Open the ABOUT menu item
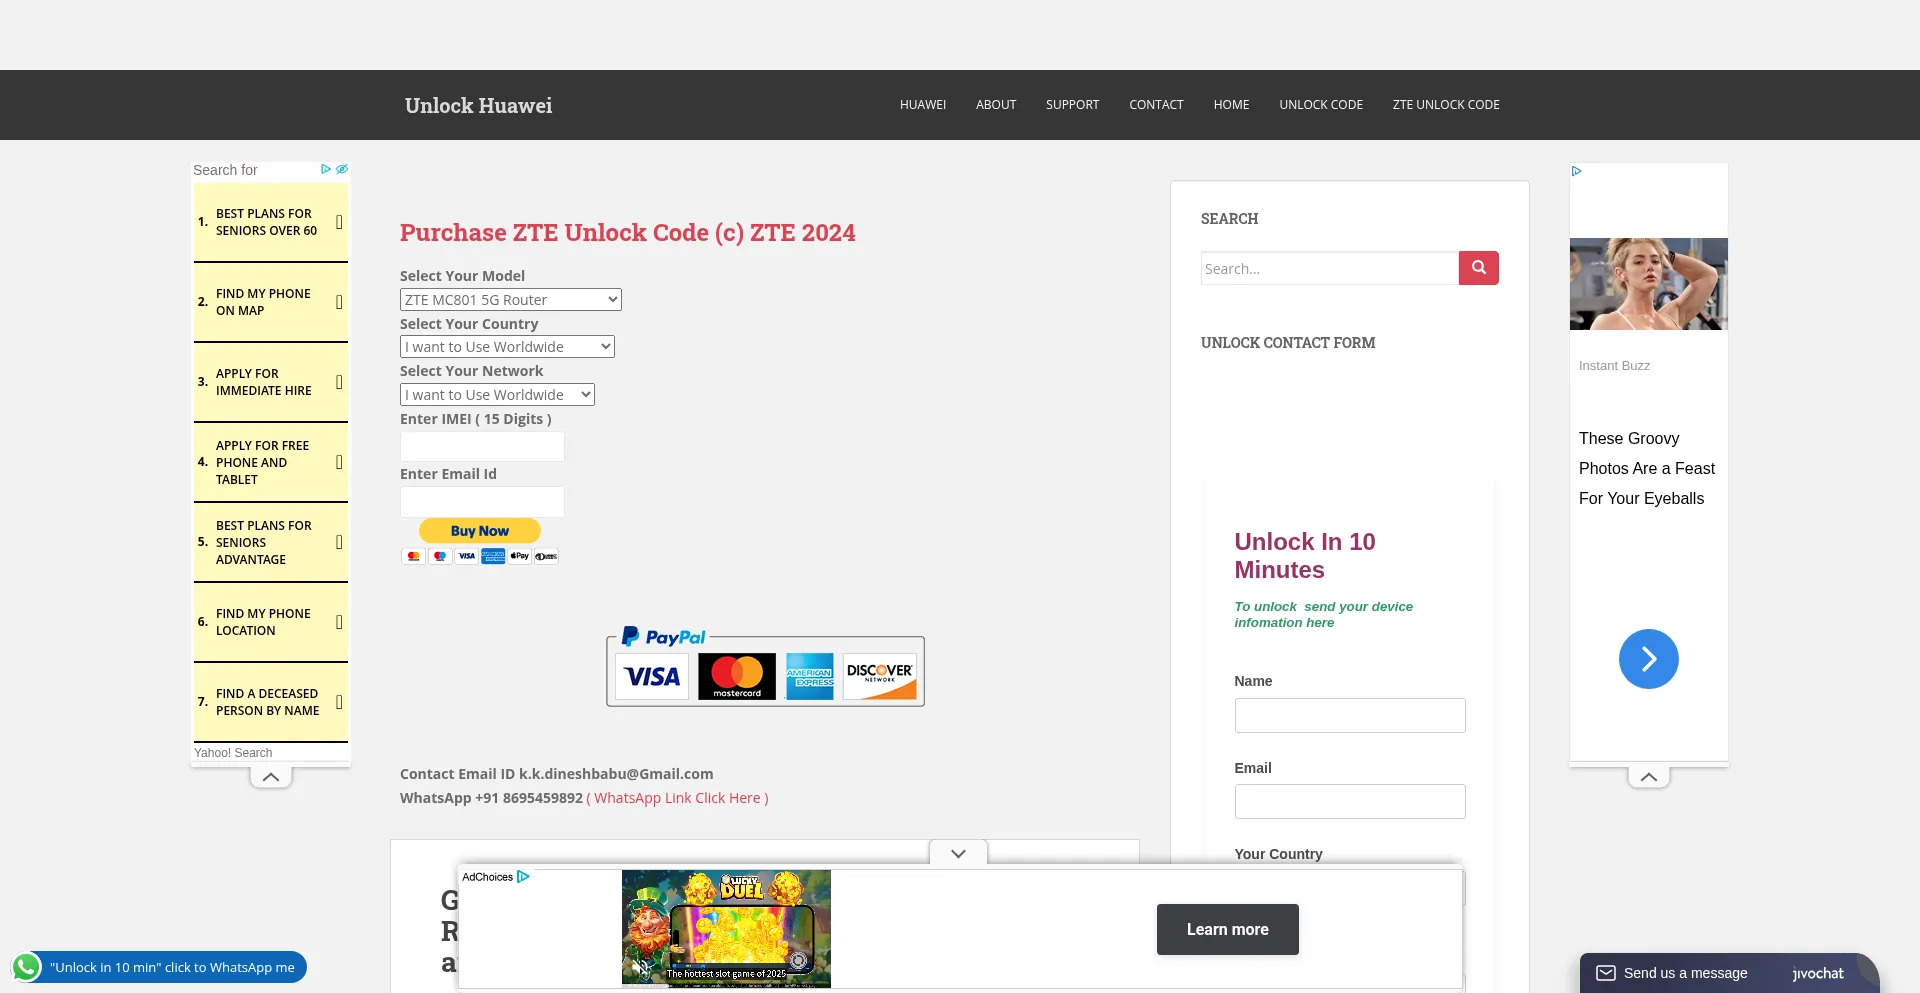 [x=996, y=105]
